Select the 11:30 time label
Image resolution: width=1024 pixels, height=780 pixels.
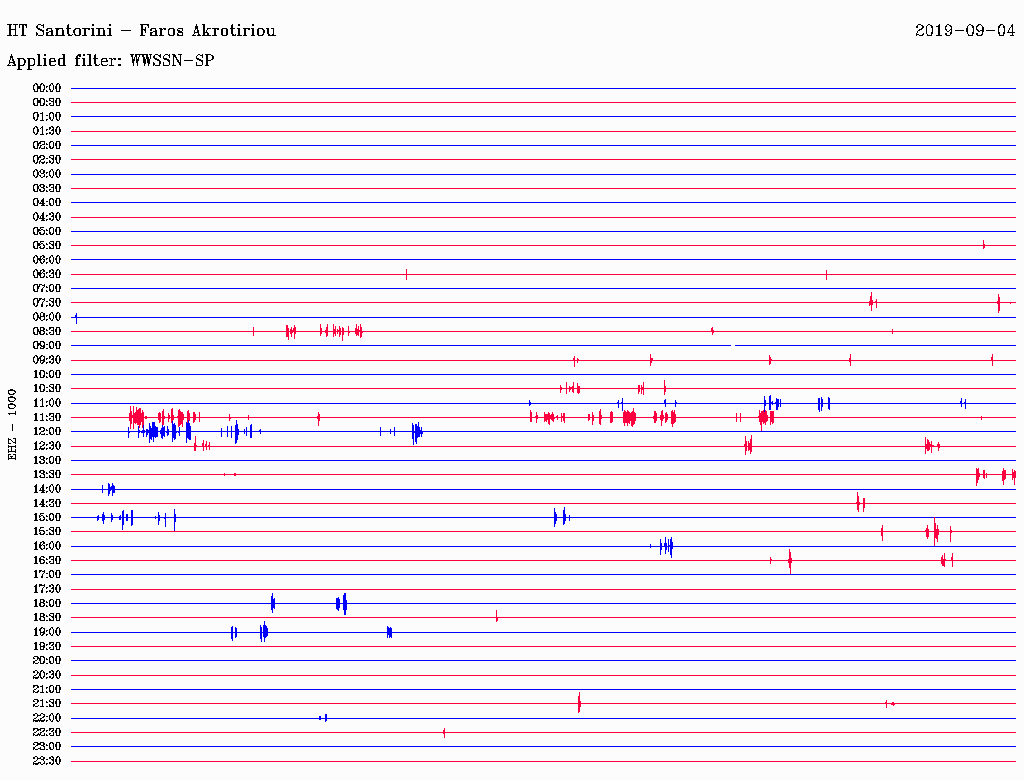pos(47,417)
